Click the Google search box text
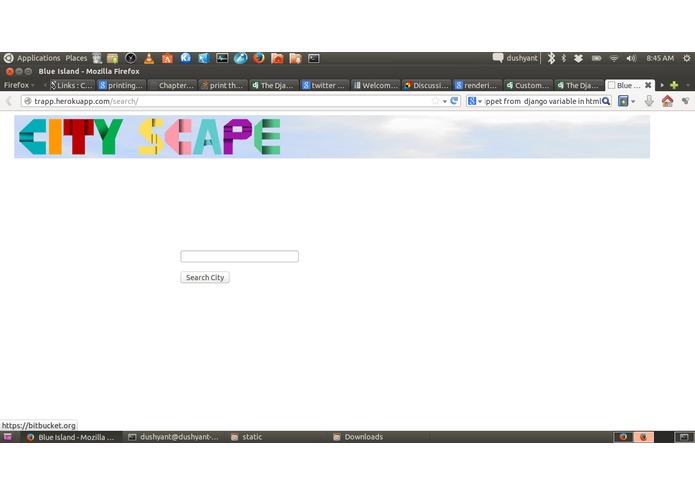The width and height of the screenshot is (695, 494). (543, 101)
